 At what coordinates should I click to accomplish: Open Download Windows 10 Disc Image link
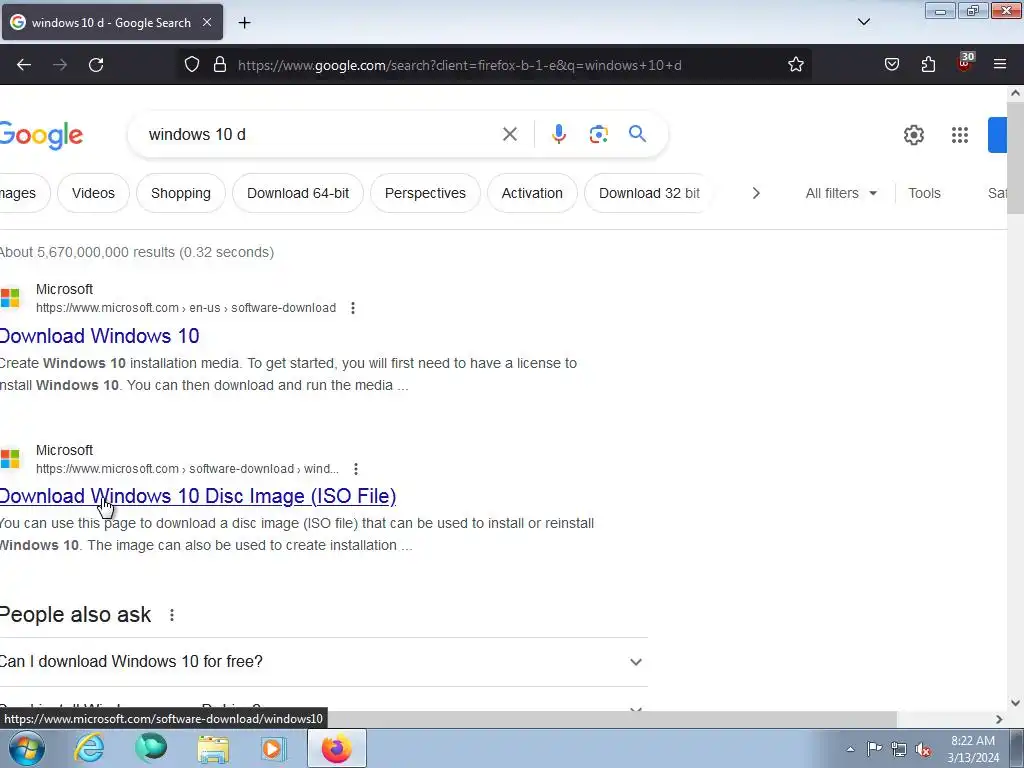pos(198,496)
